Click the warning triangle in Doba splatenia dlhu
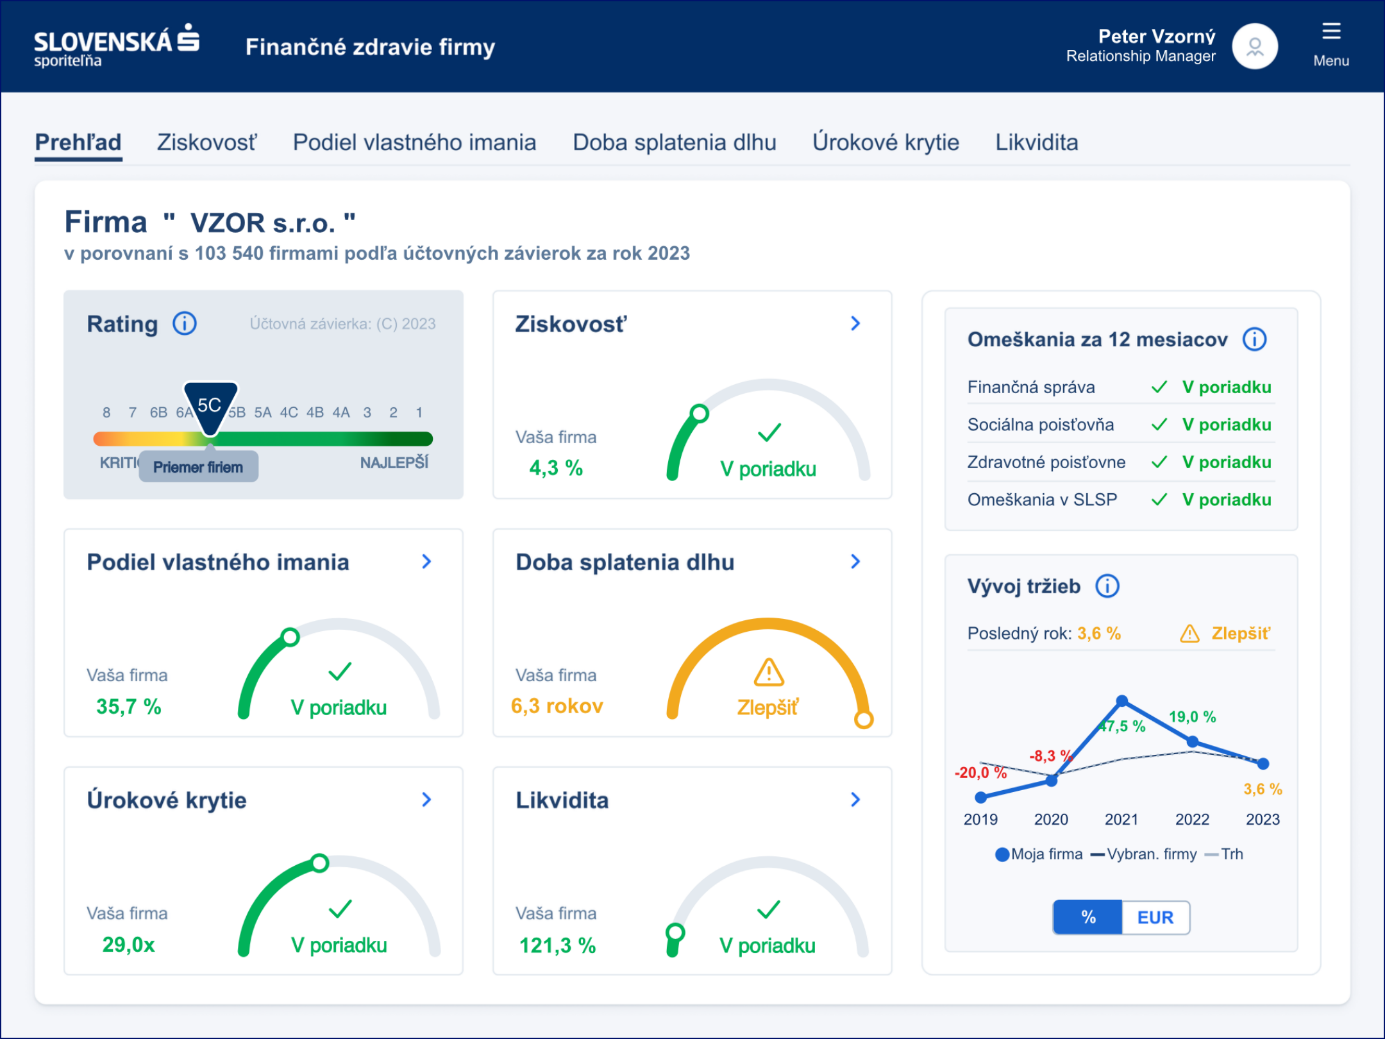 pos(768,672)
